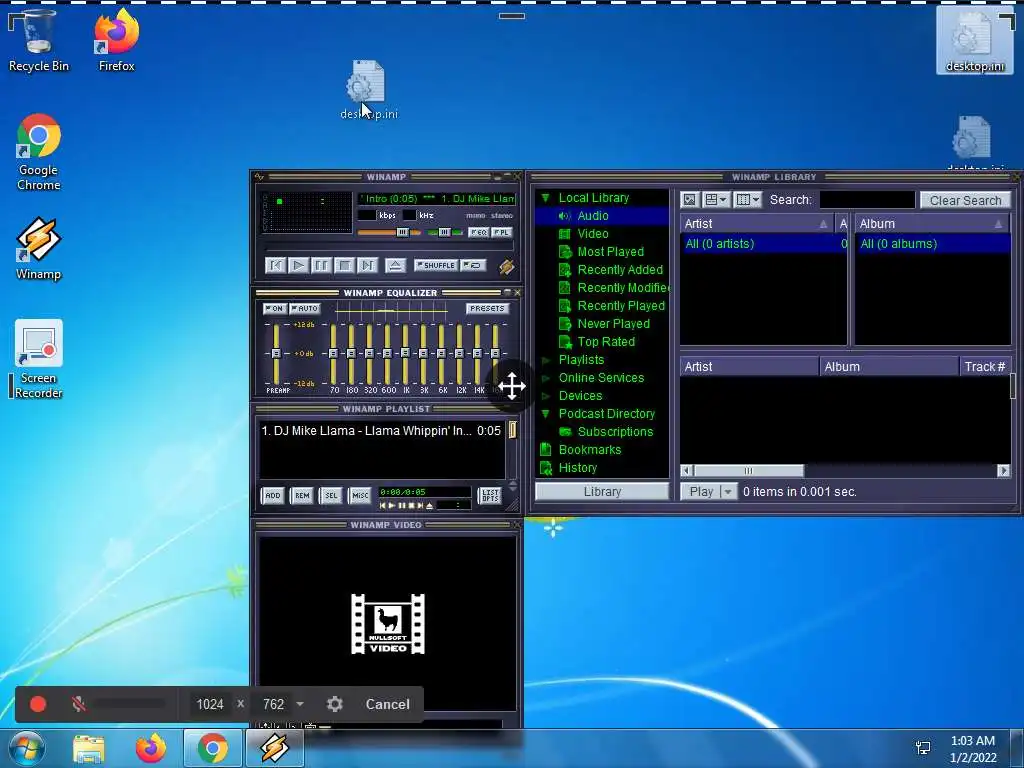The image size is (1024, 768).
Task: Open the Most Played view
Action: click(x=611, y=252)
